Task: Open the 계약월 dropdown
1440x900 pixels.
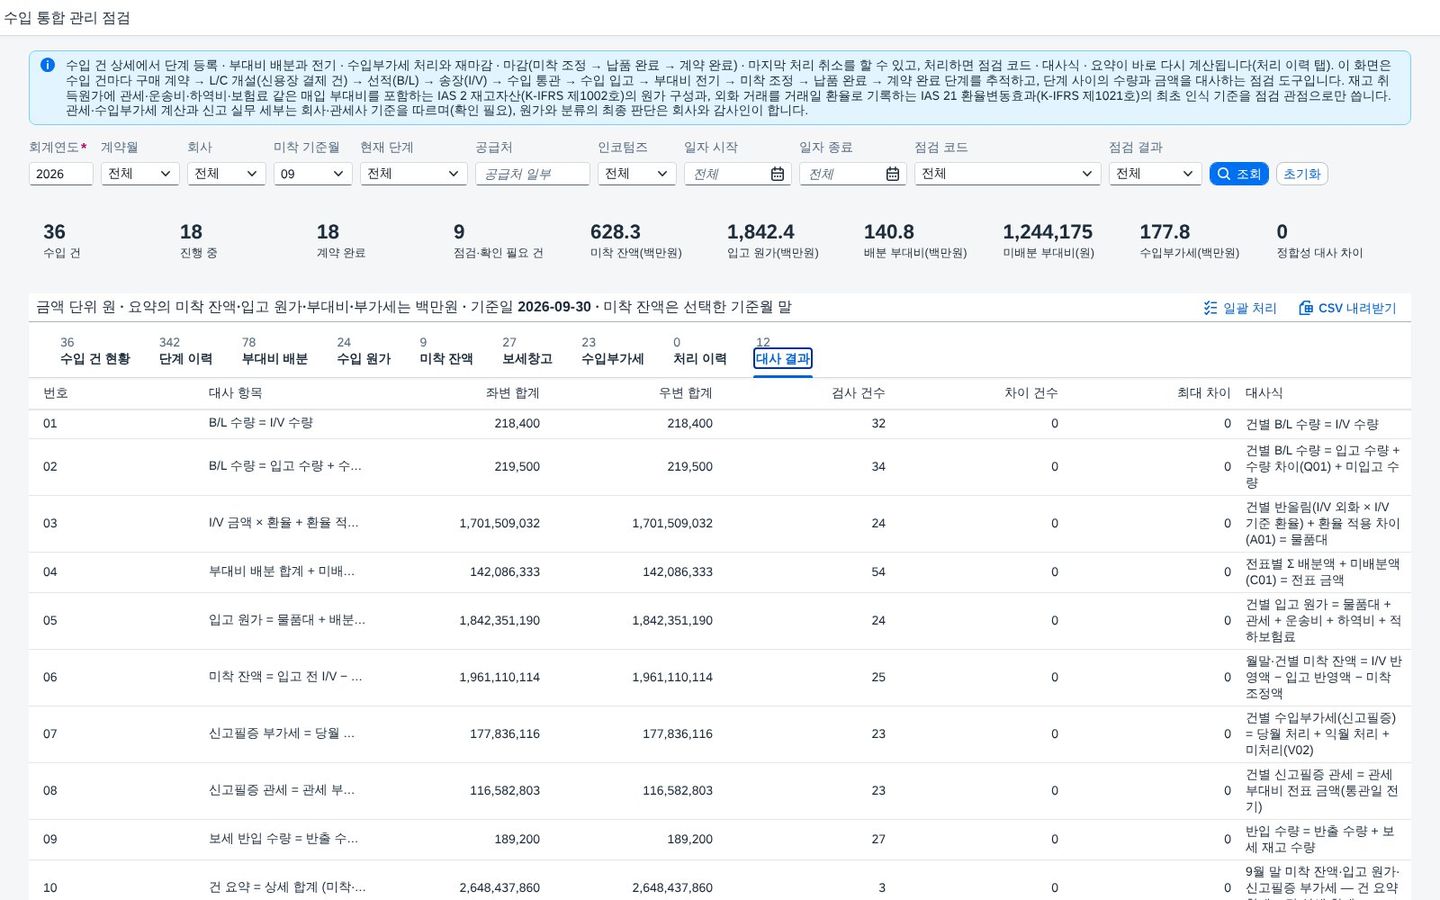Action: coord(140,174)
